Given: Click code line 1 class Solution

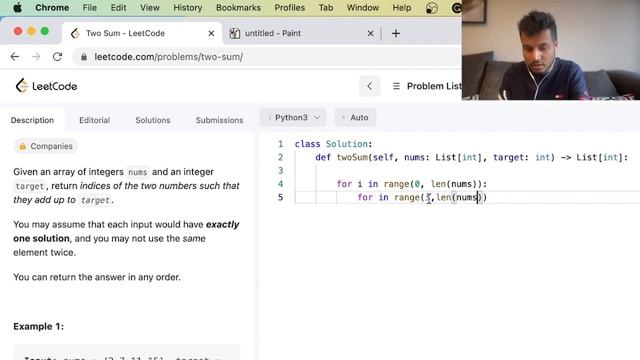Looking at the screenshot, I should coord(333,144).
